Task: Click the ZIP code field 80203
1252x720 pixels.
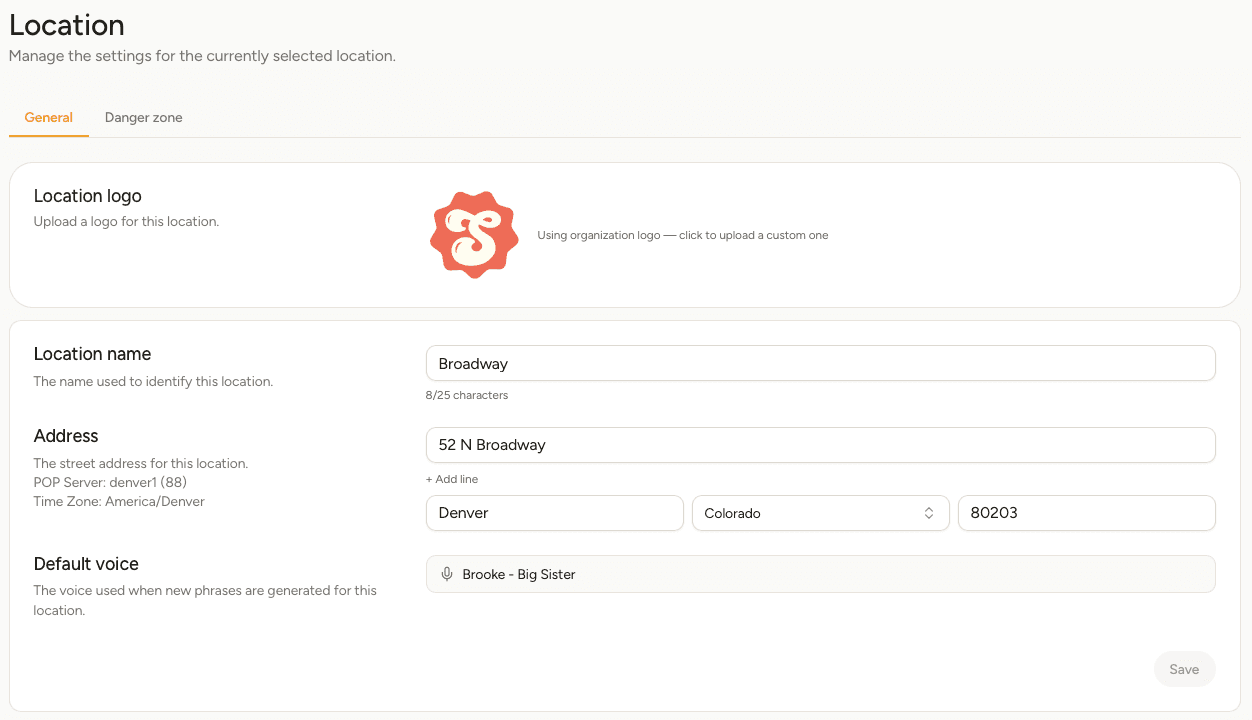Action: (1086, 513)
